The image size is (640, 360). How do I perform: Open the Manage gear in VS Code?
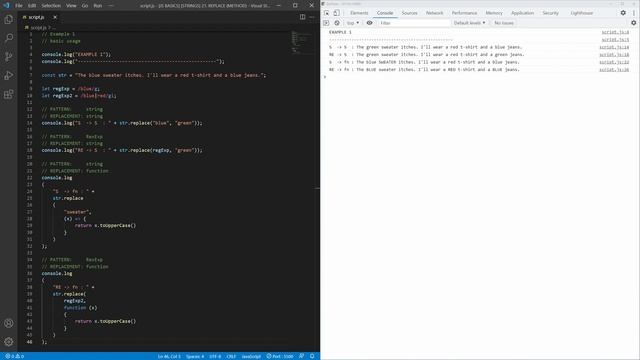[9, 342]
